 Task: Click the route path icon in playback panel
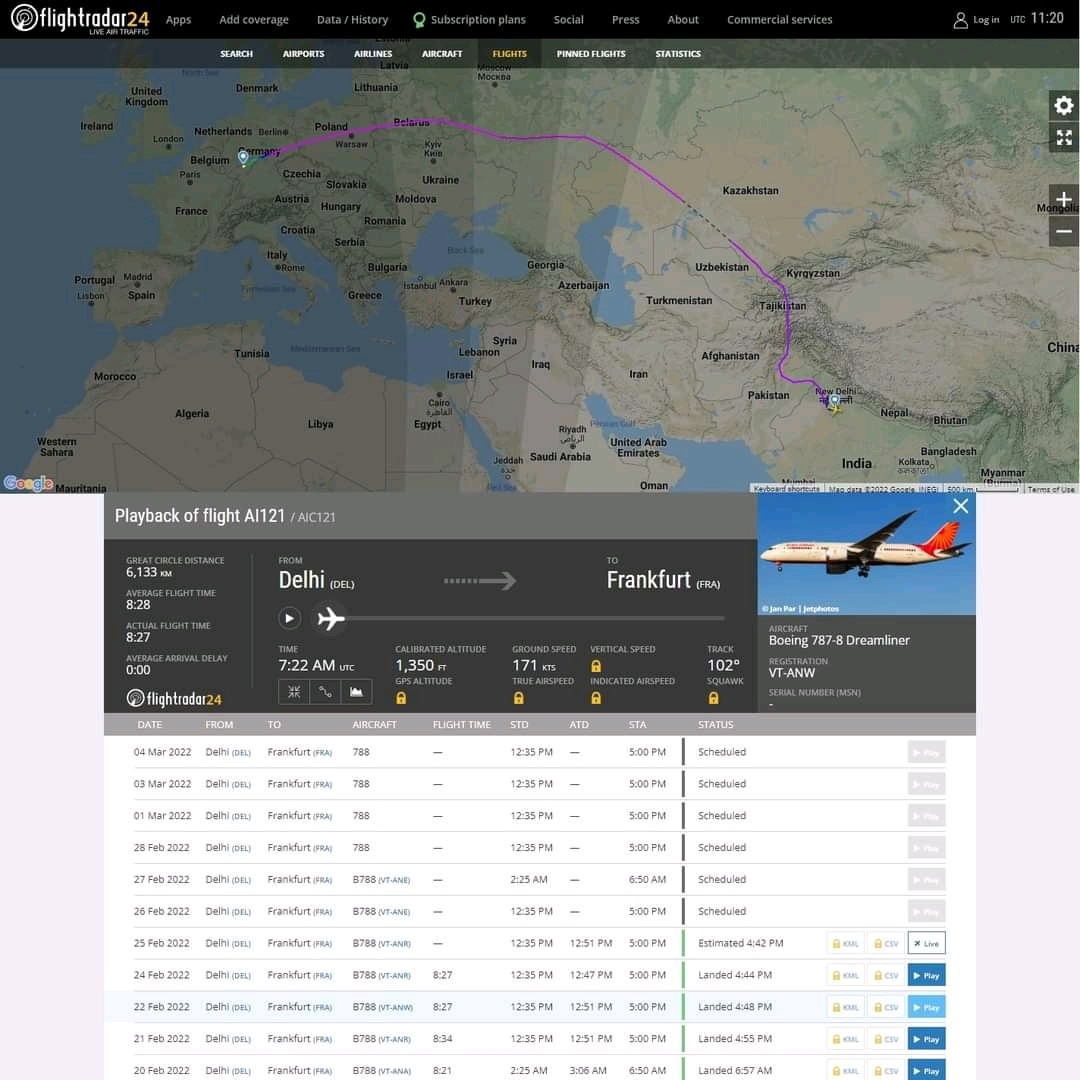325,691
